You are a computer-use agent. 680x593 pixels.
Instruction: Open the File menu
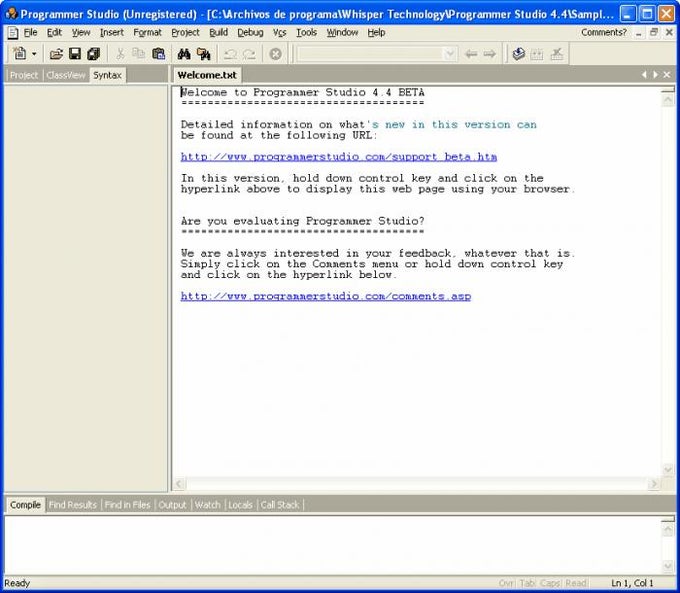point(30,33)
